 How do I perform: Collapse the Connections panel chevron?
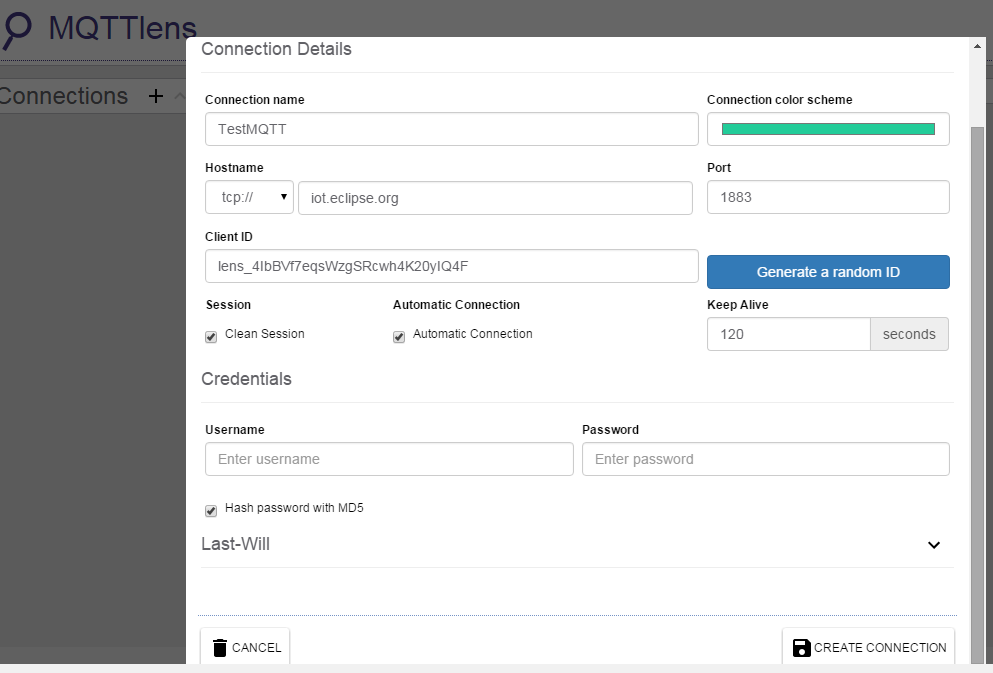tap(180, 96)
